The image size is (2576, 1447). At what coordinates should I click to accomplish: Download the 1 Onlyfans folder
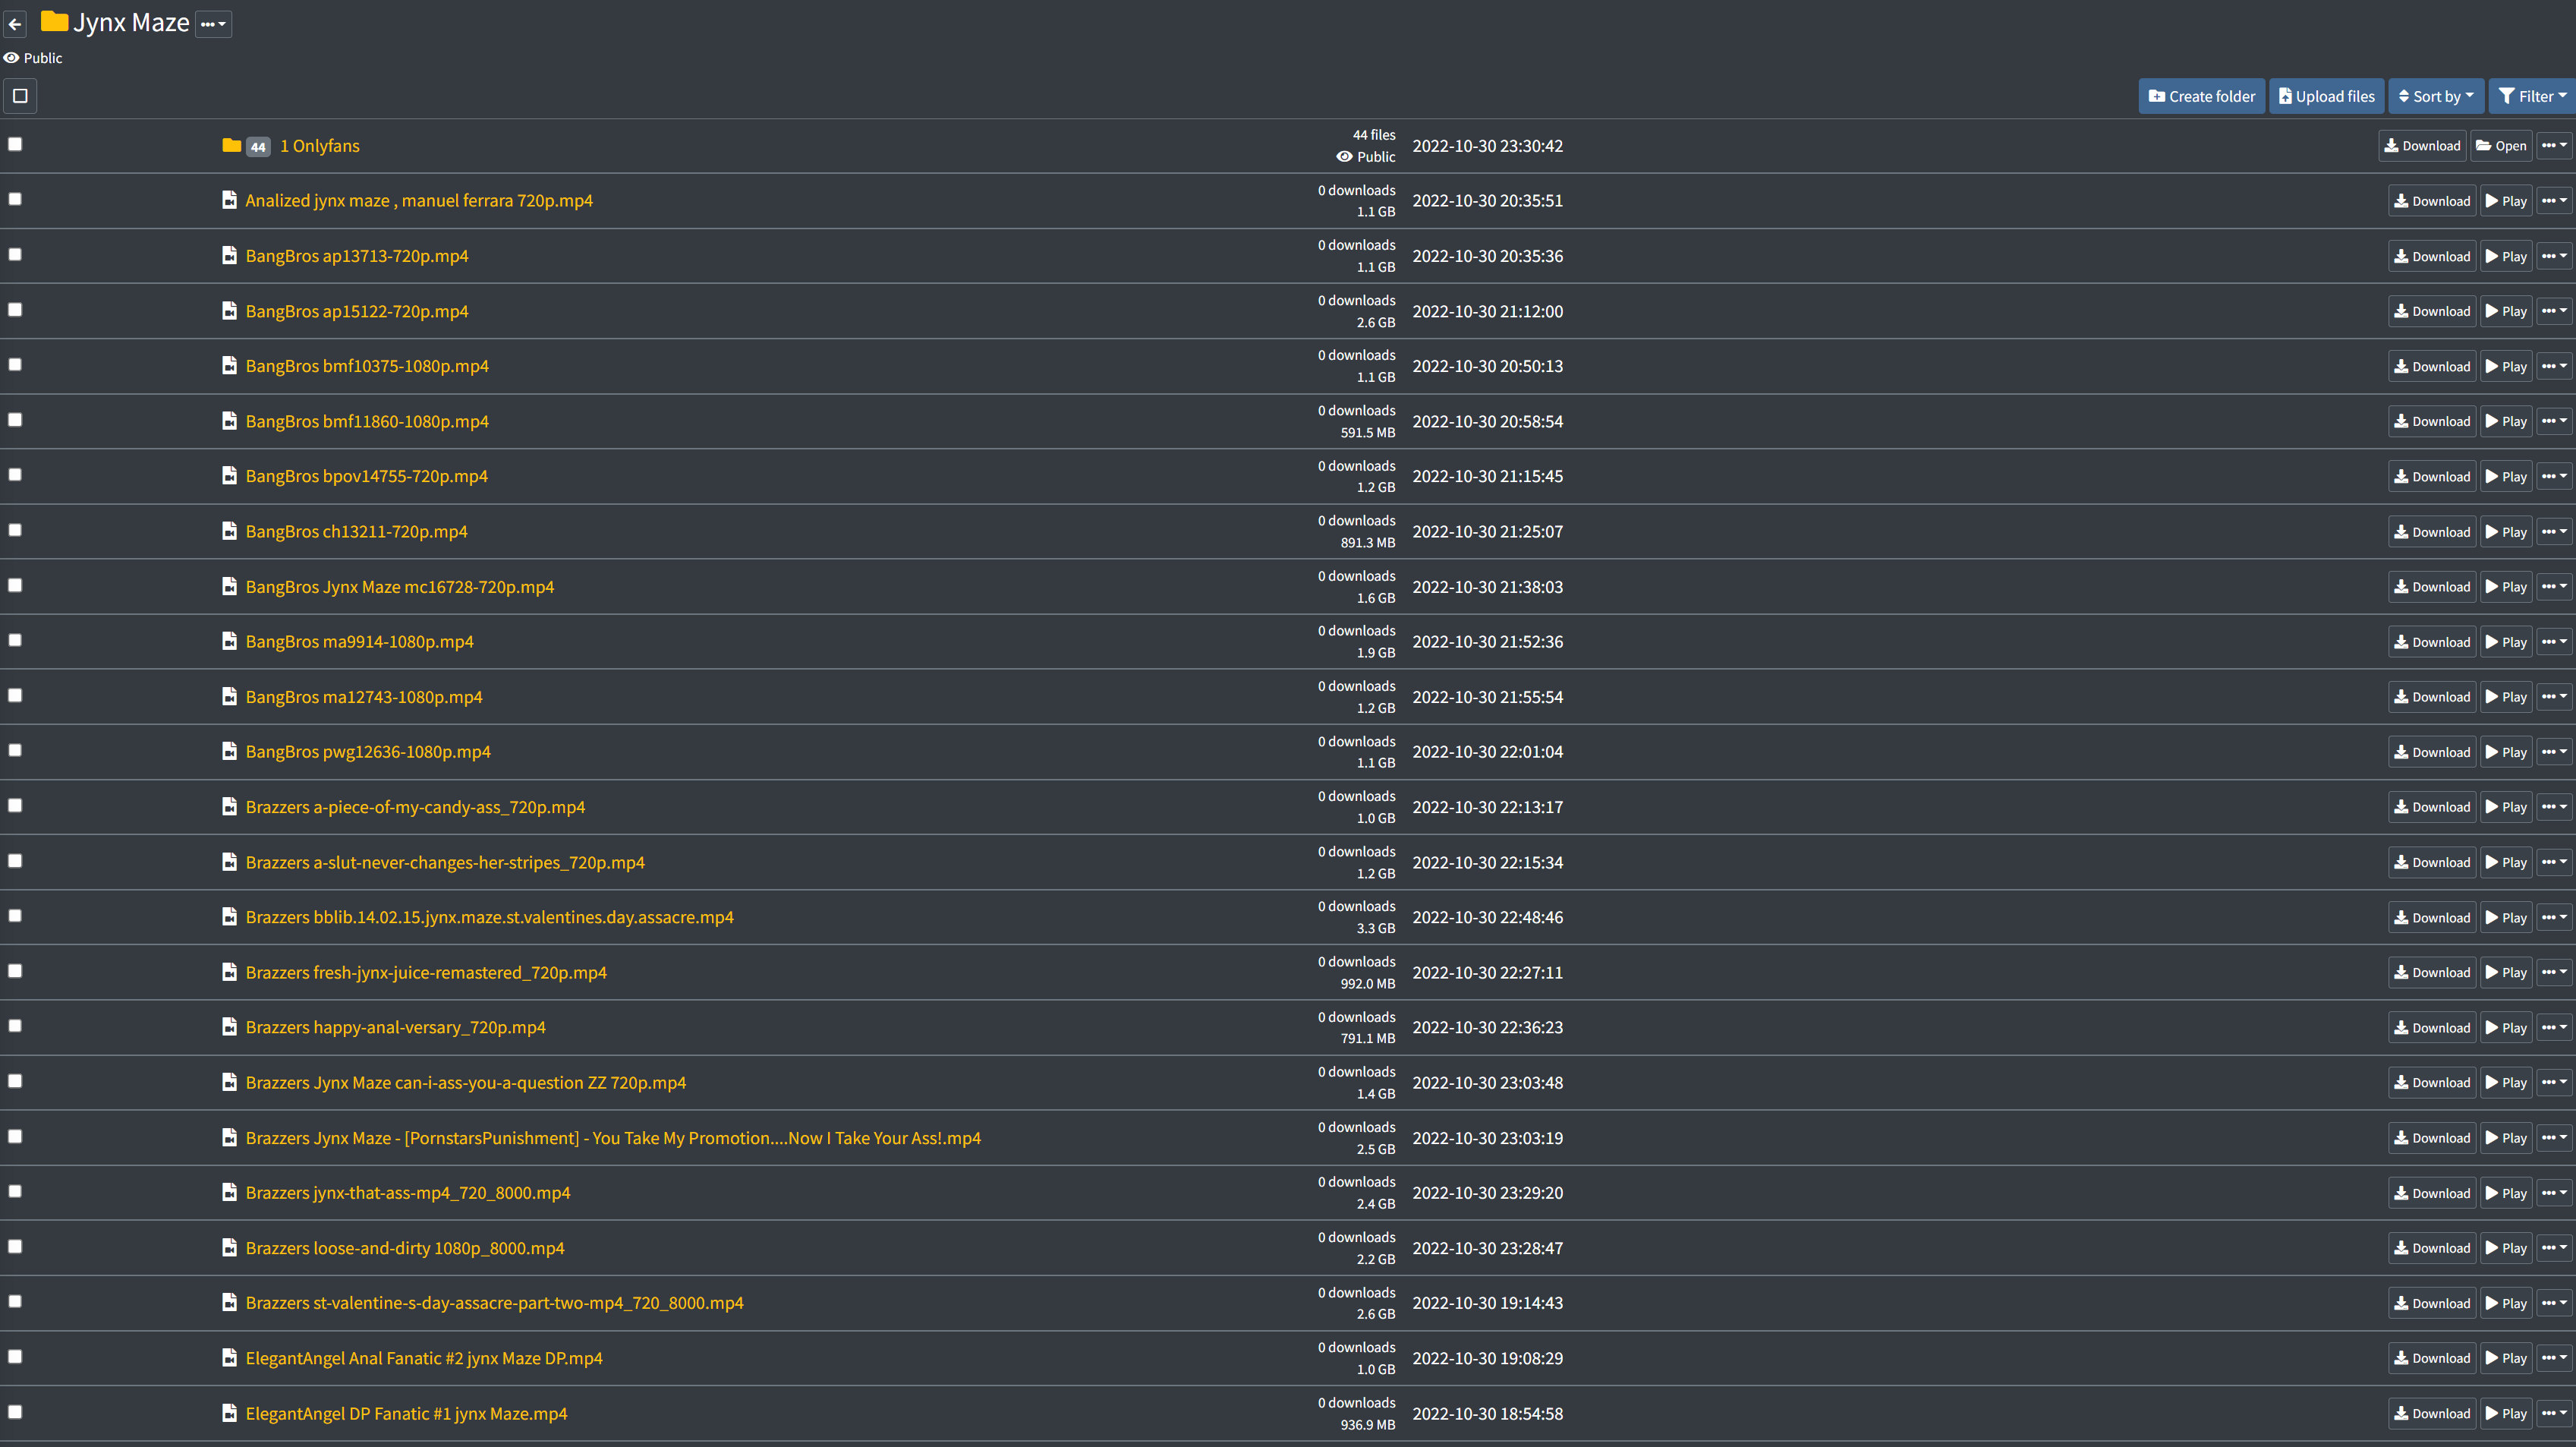tap(2422, 146)
